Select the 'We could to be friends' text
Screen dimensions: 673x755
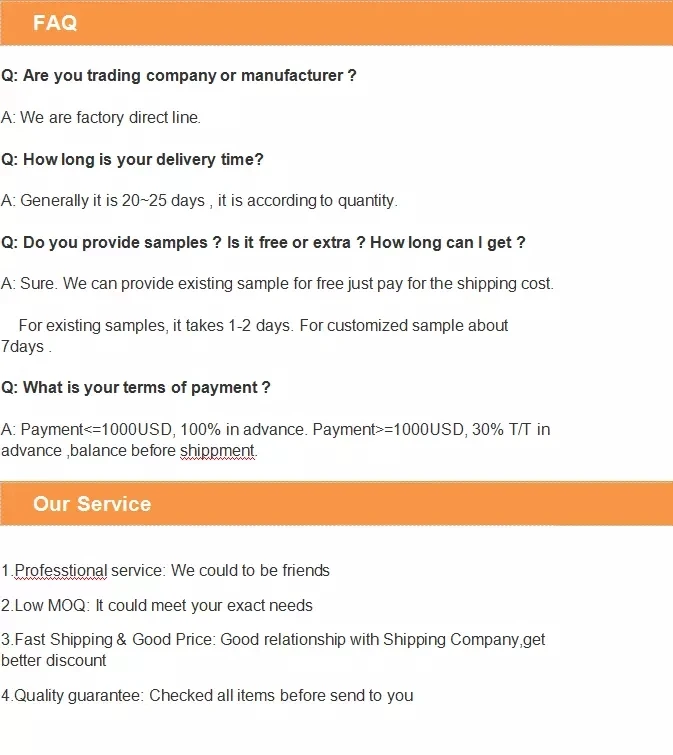(x=250, y=570)
